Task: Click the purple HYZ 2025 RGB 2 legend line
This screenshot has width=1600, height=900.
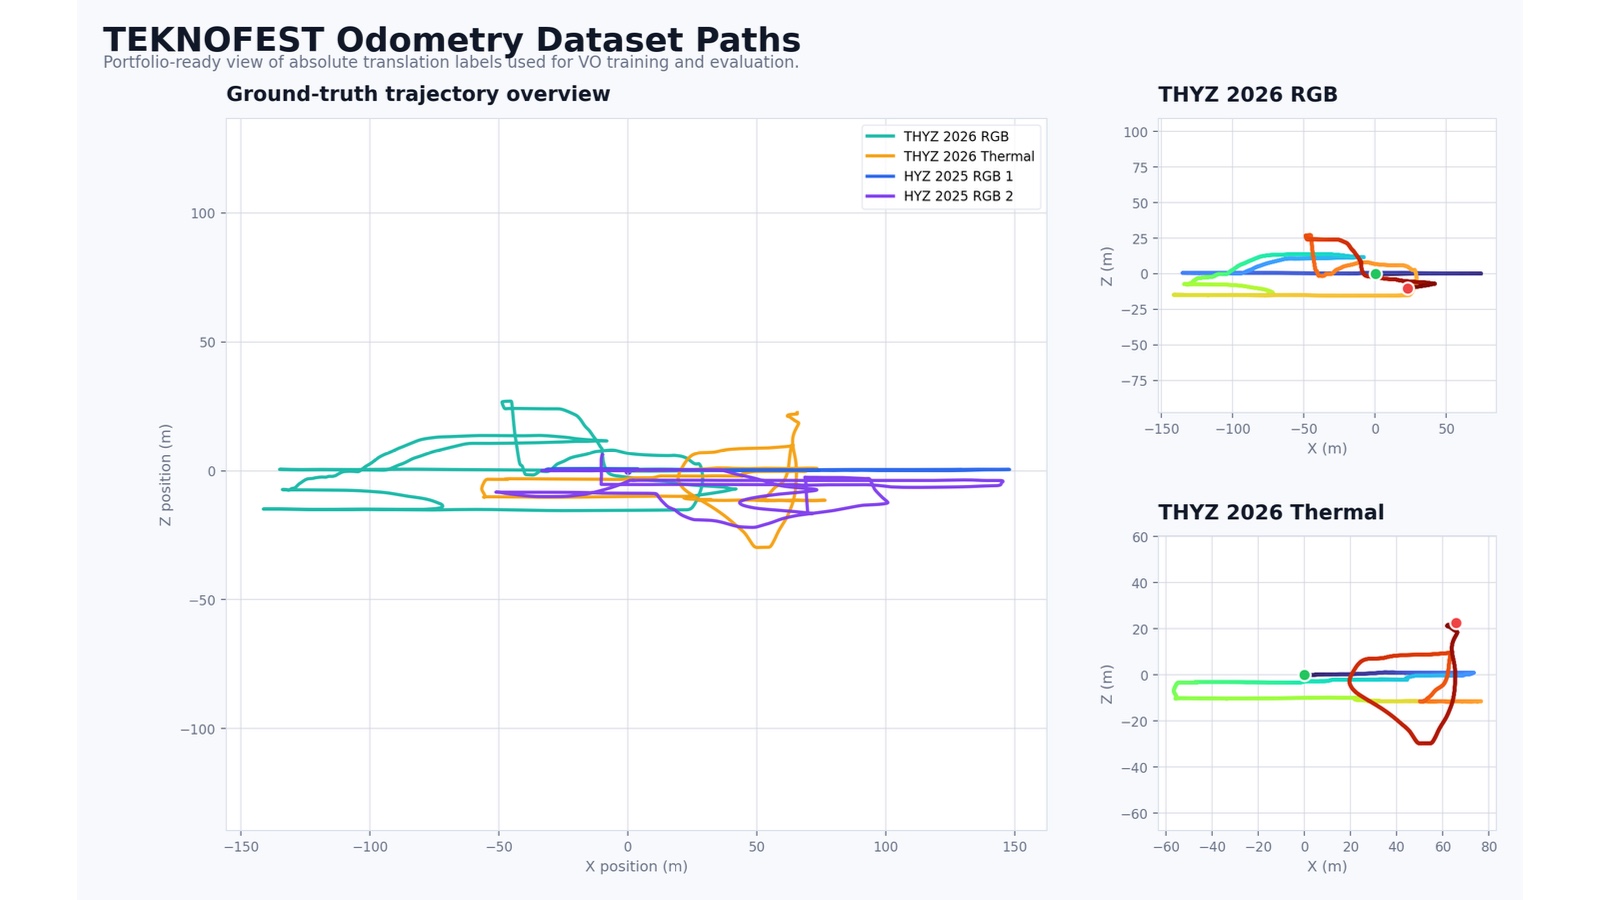Action: (x=880, y=196)
